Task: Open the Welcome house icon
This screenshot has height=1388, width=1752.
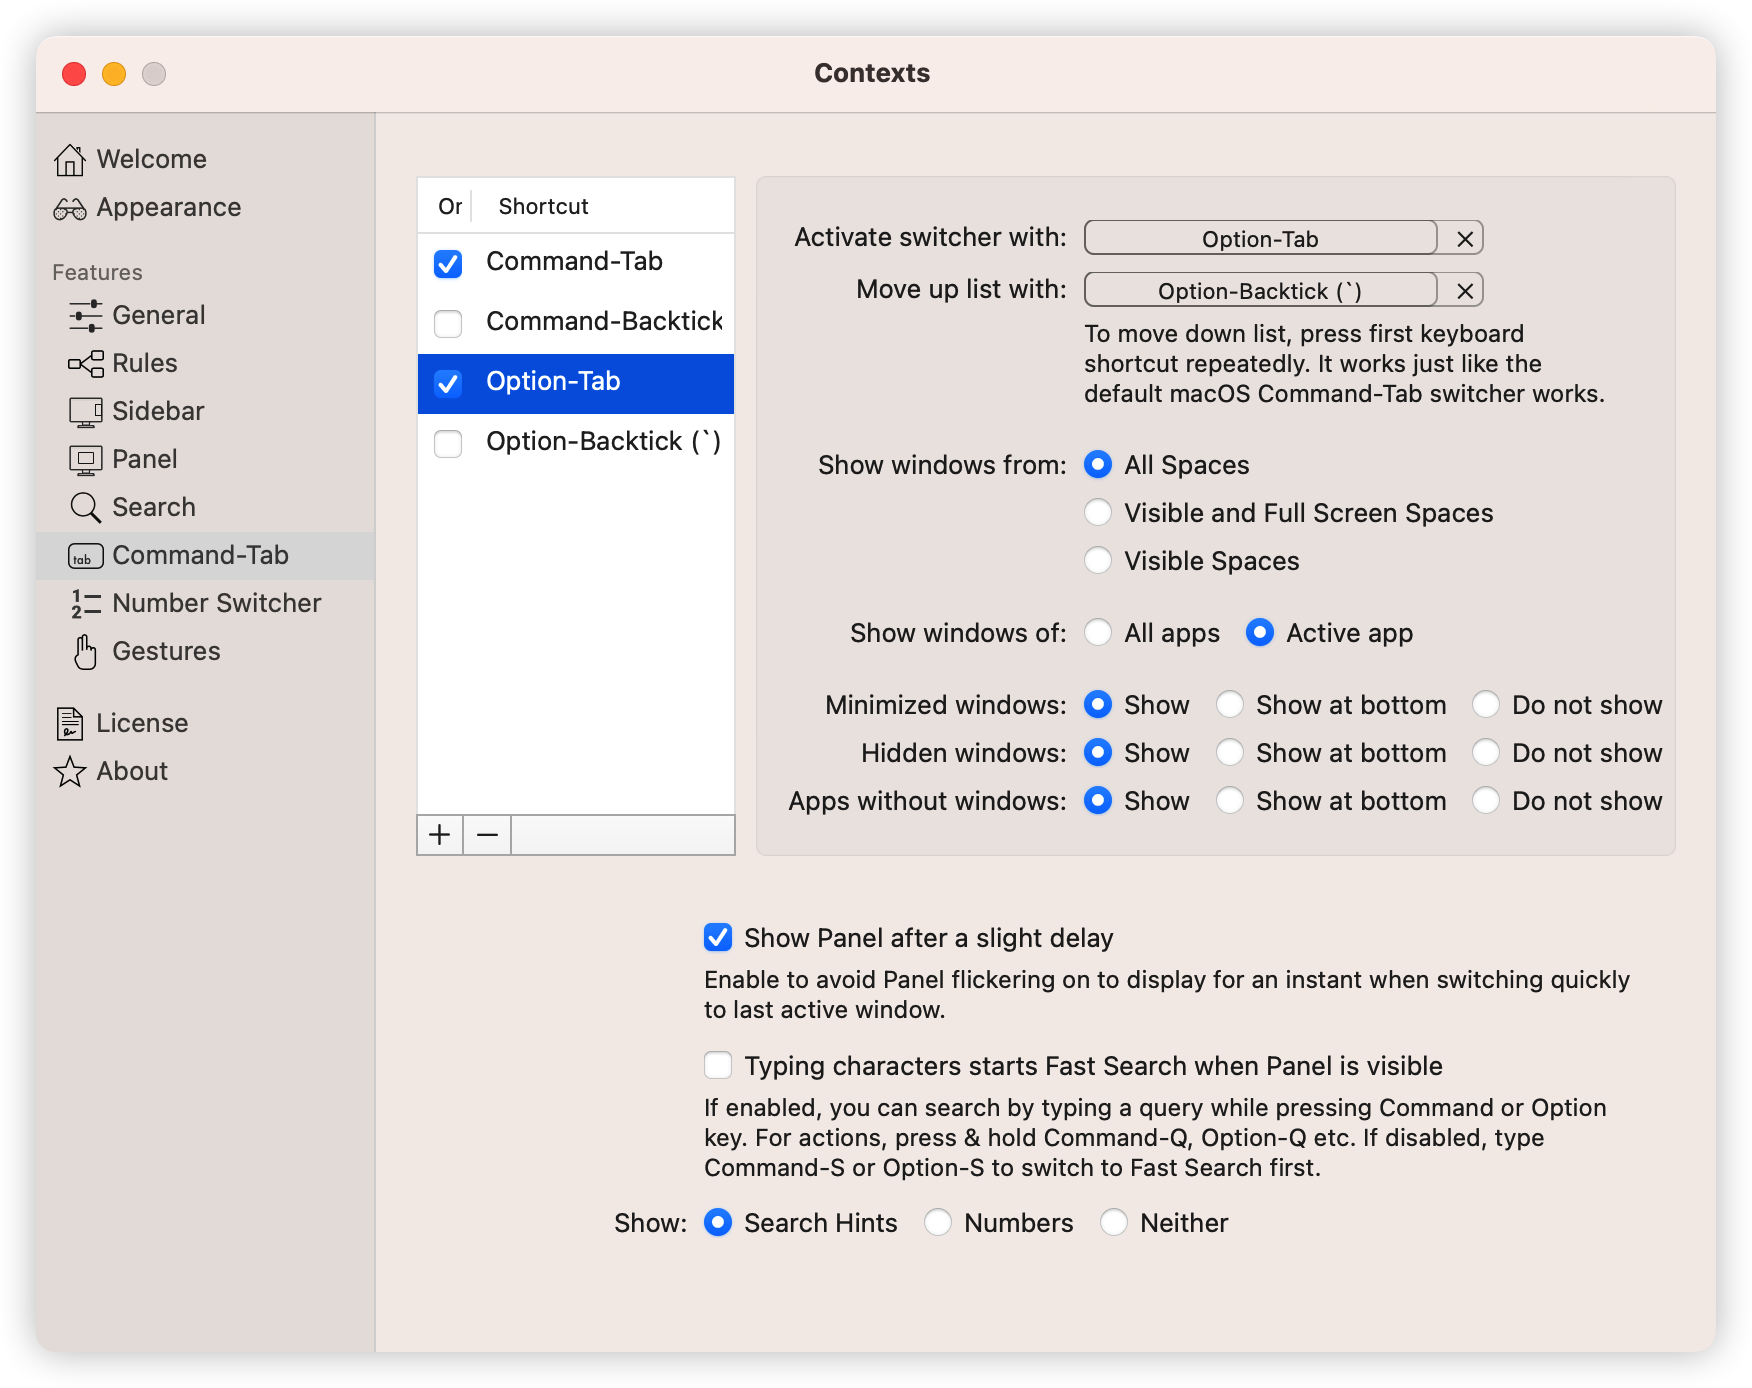Action: pos(70,159)
